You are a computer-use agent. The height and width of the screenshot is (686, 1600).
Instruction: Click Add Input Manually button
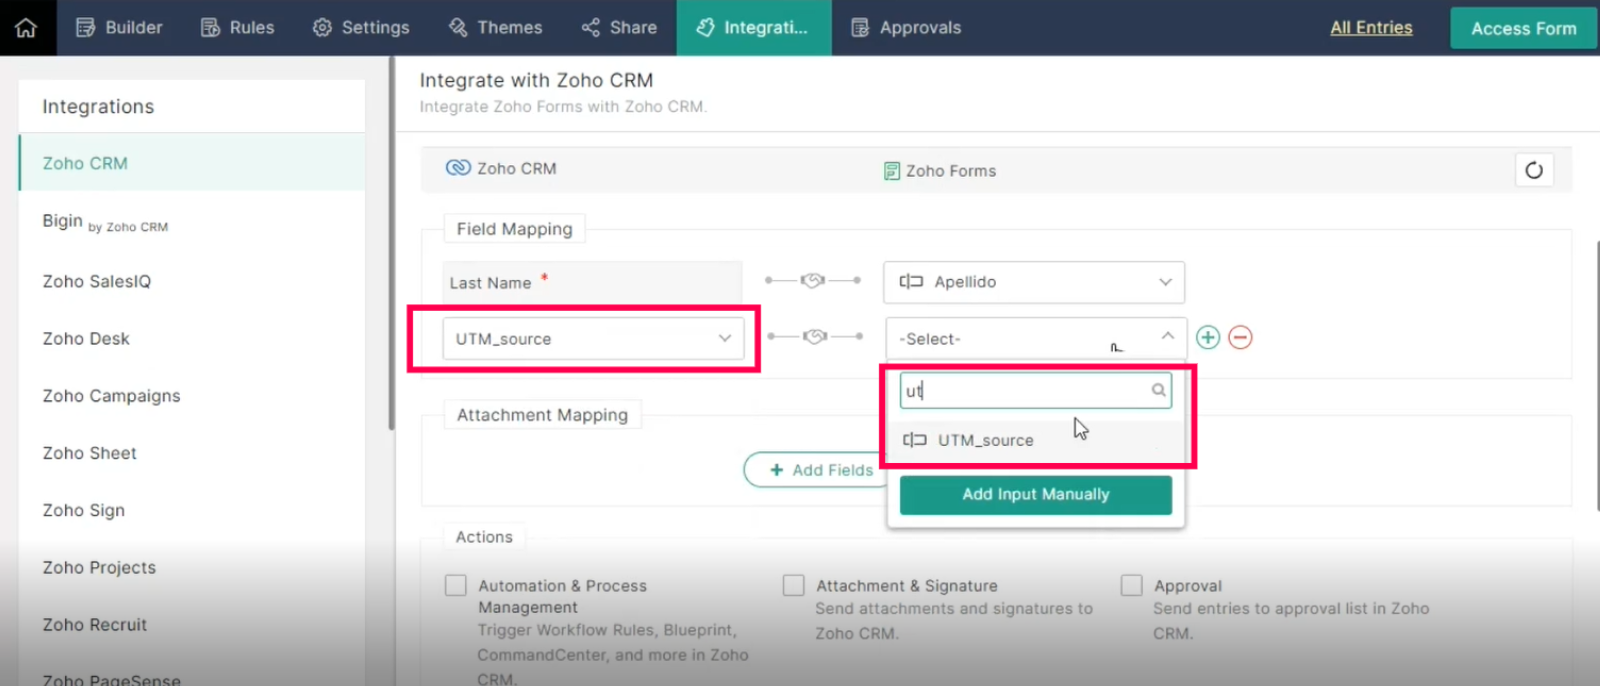[x=1036, y=495]
